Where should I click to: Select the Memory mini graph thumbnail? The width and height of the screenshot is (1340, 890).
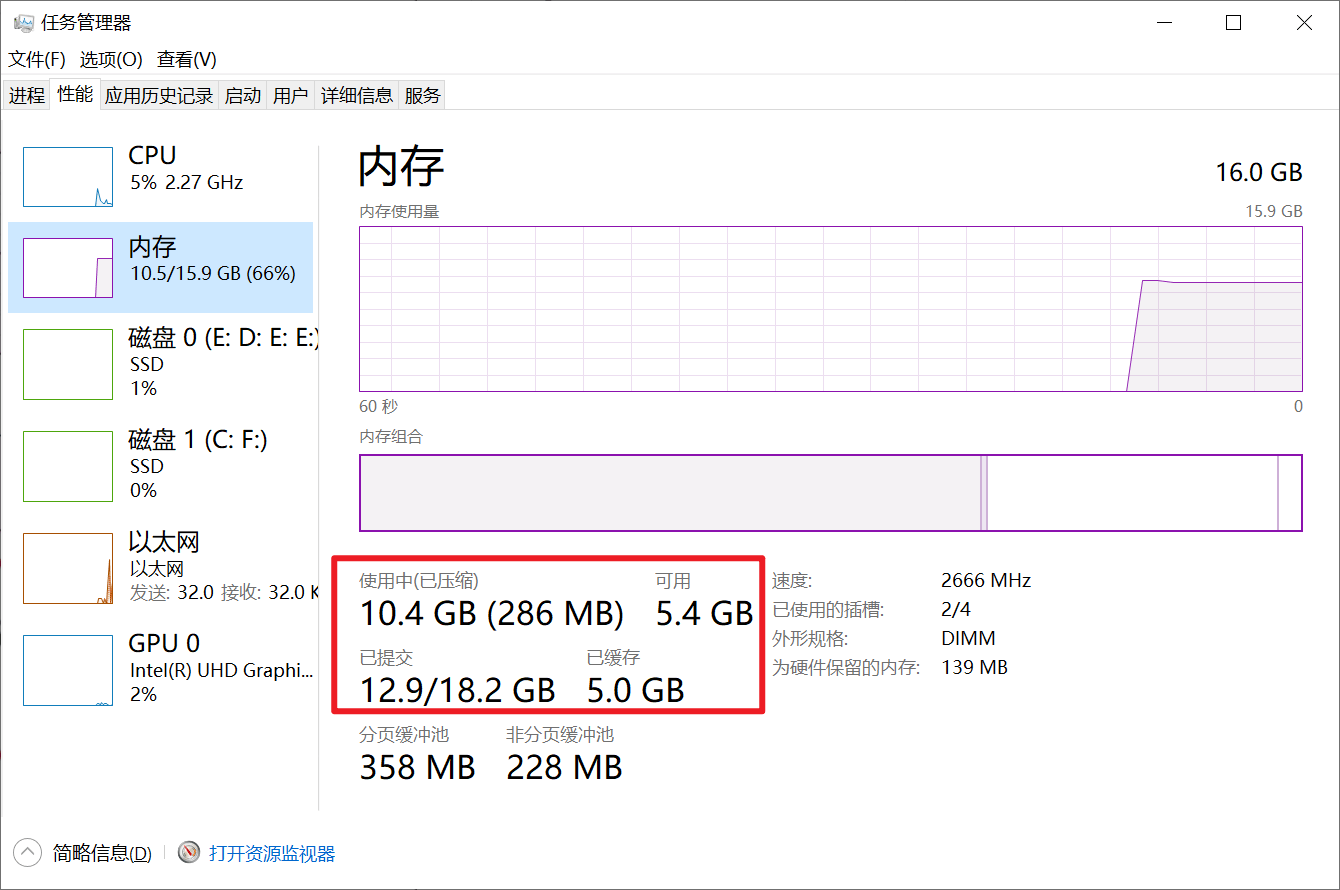click(x=68, y=268)
